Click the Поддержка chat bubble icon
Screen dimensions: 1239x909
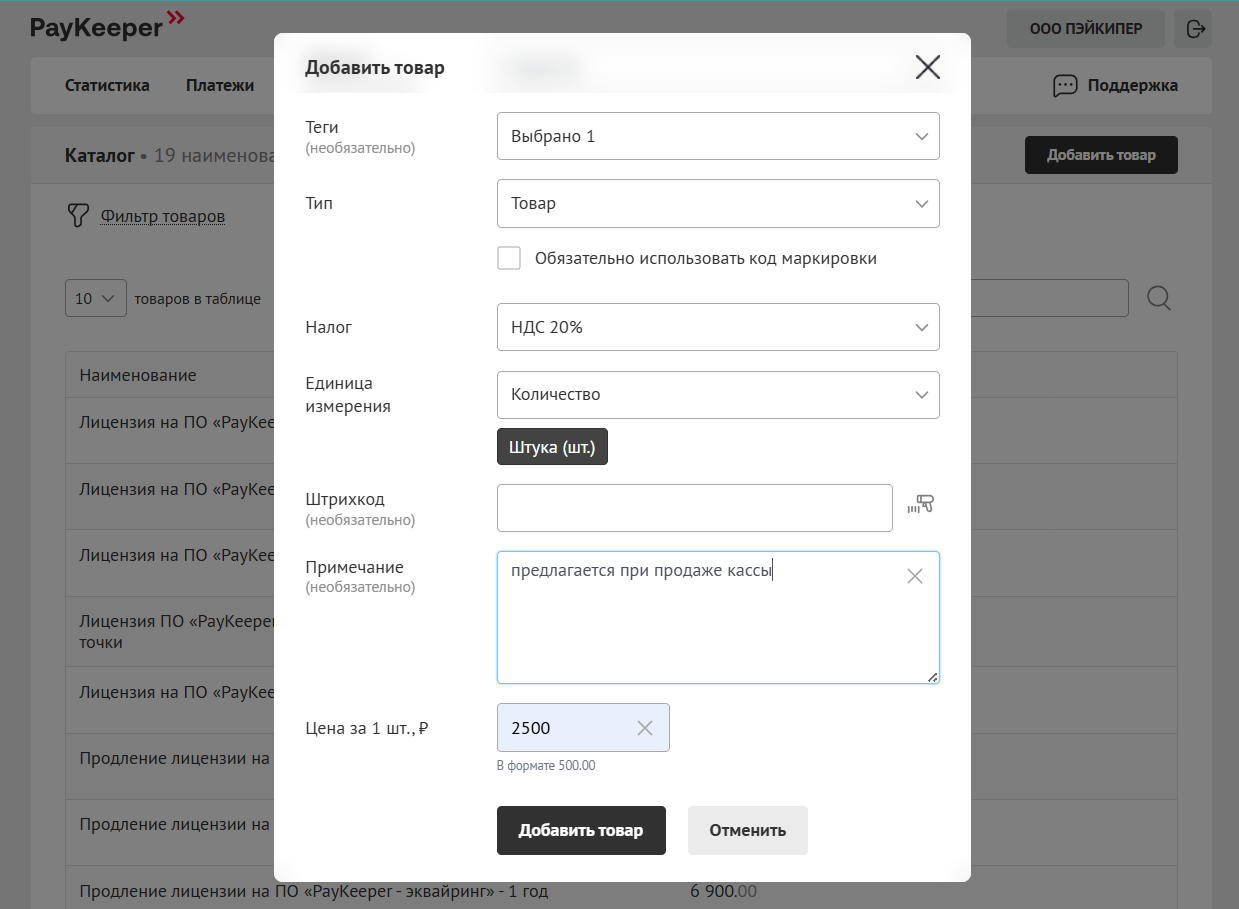point(1065,86)
